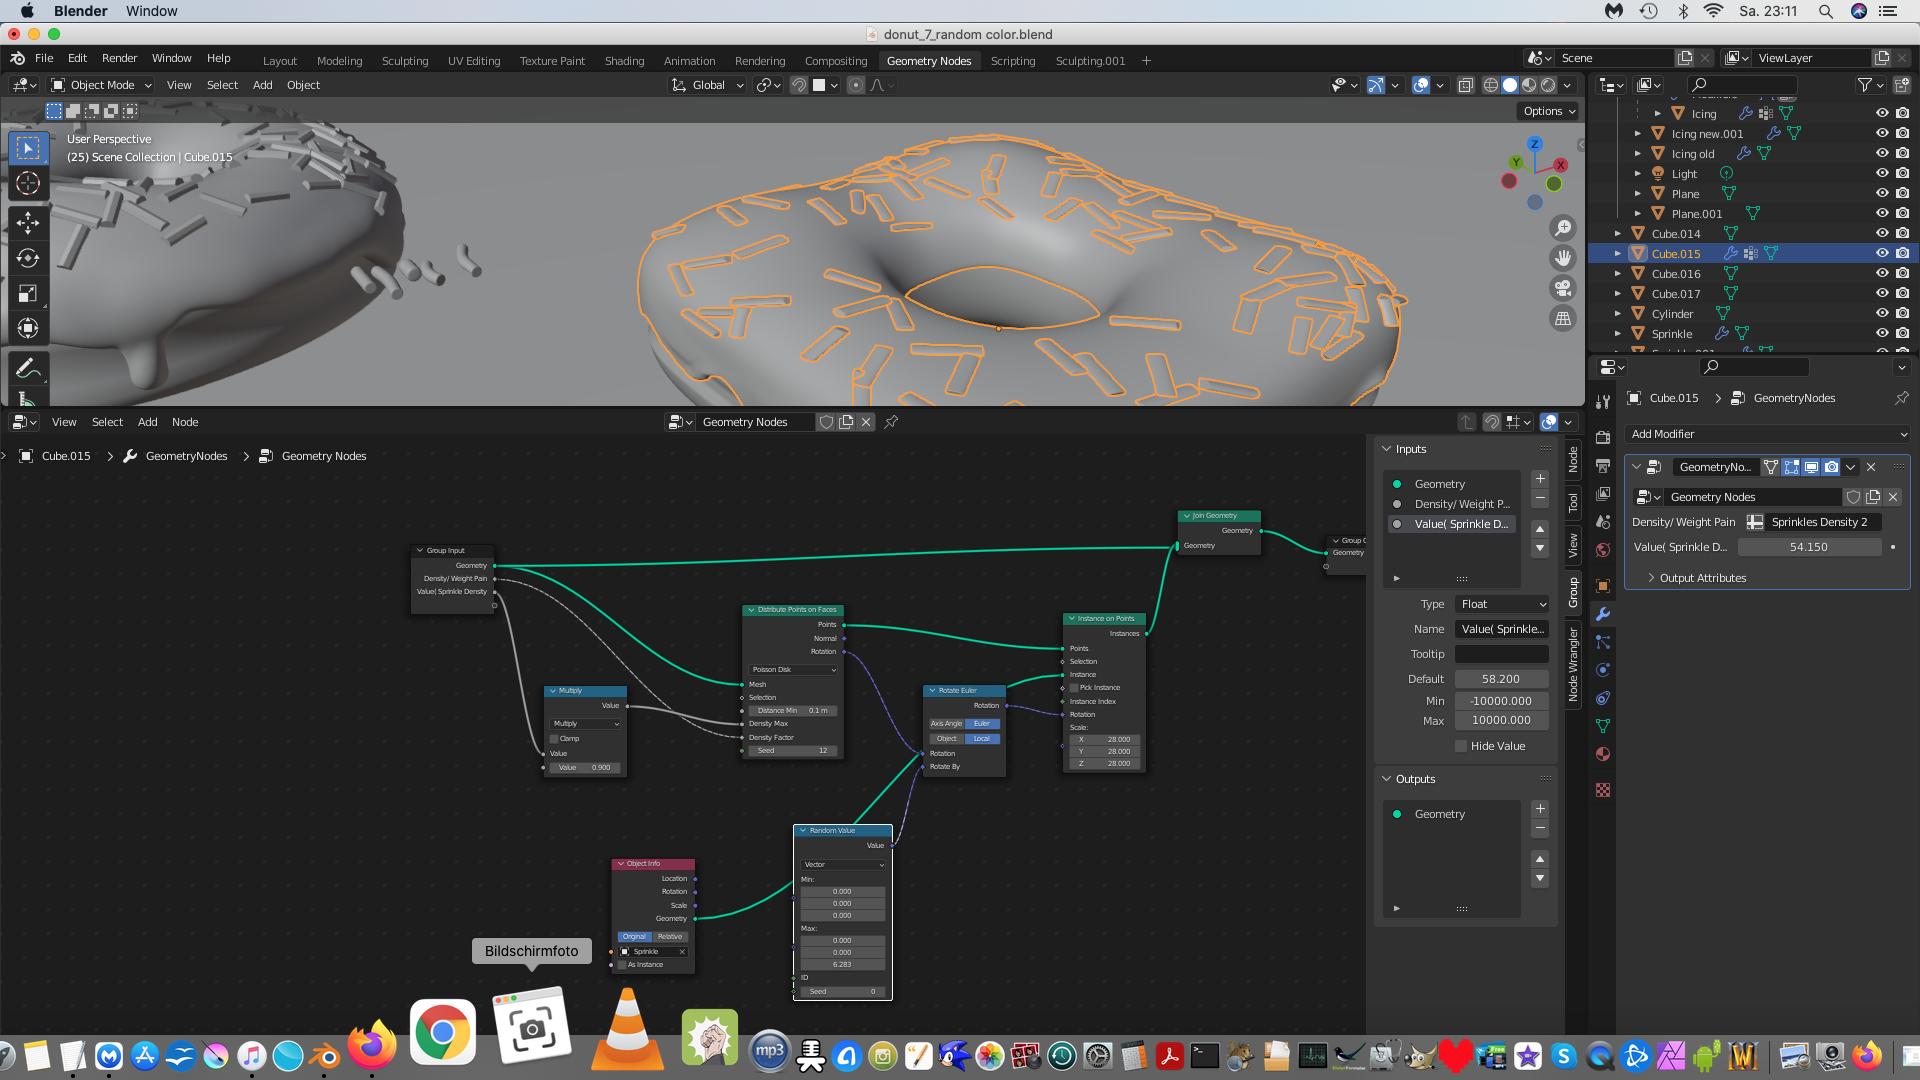The width and height of the screenshot is (1920, 1080).
Task: Switch to material preview shading
Action: tap(1529, 85)
